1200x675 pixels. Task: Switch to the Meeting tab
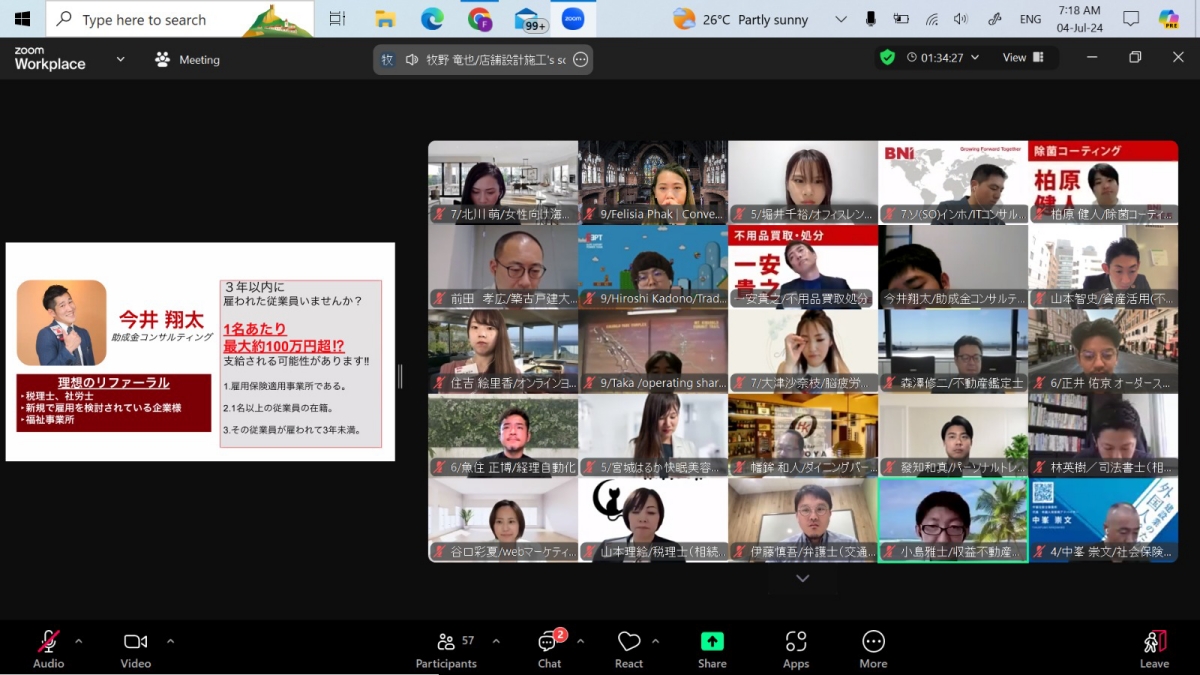(187, 60)
